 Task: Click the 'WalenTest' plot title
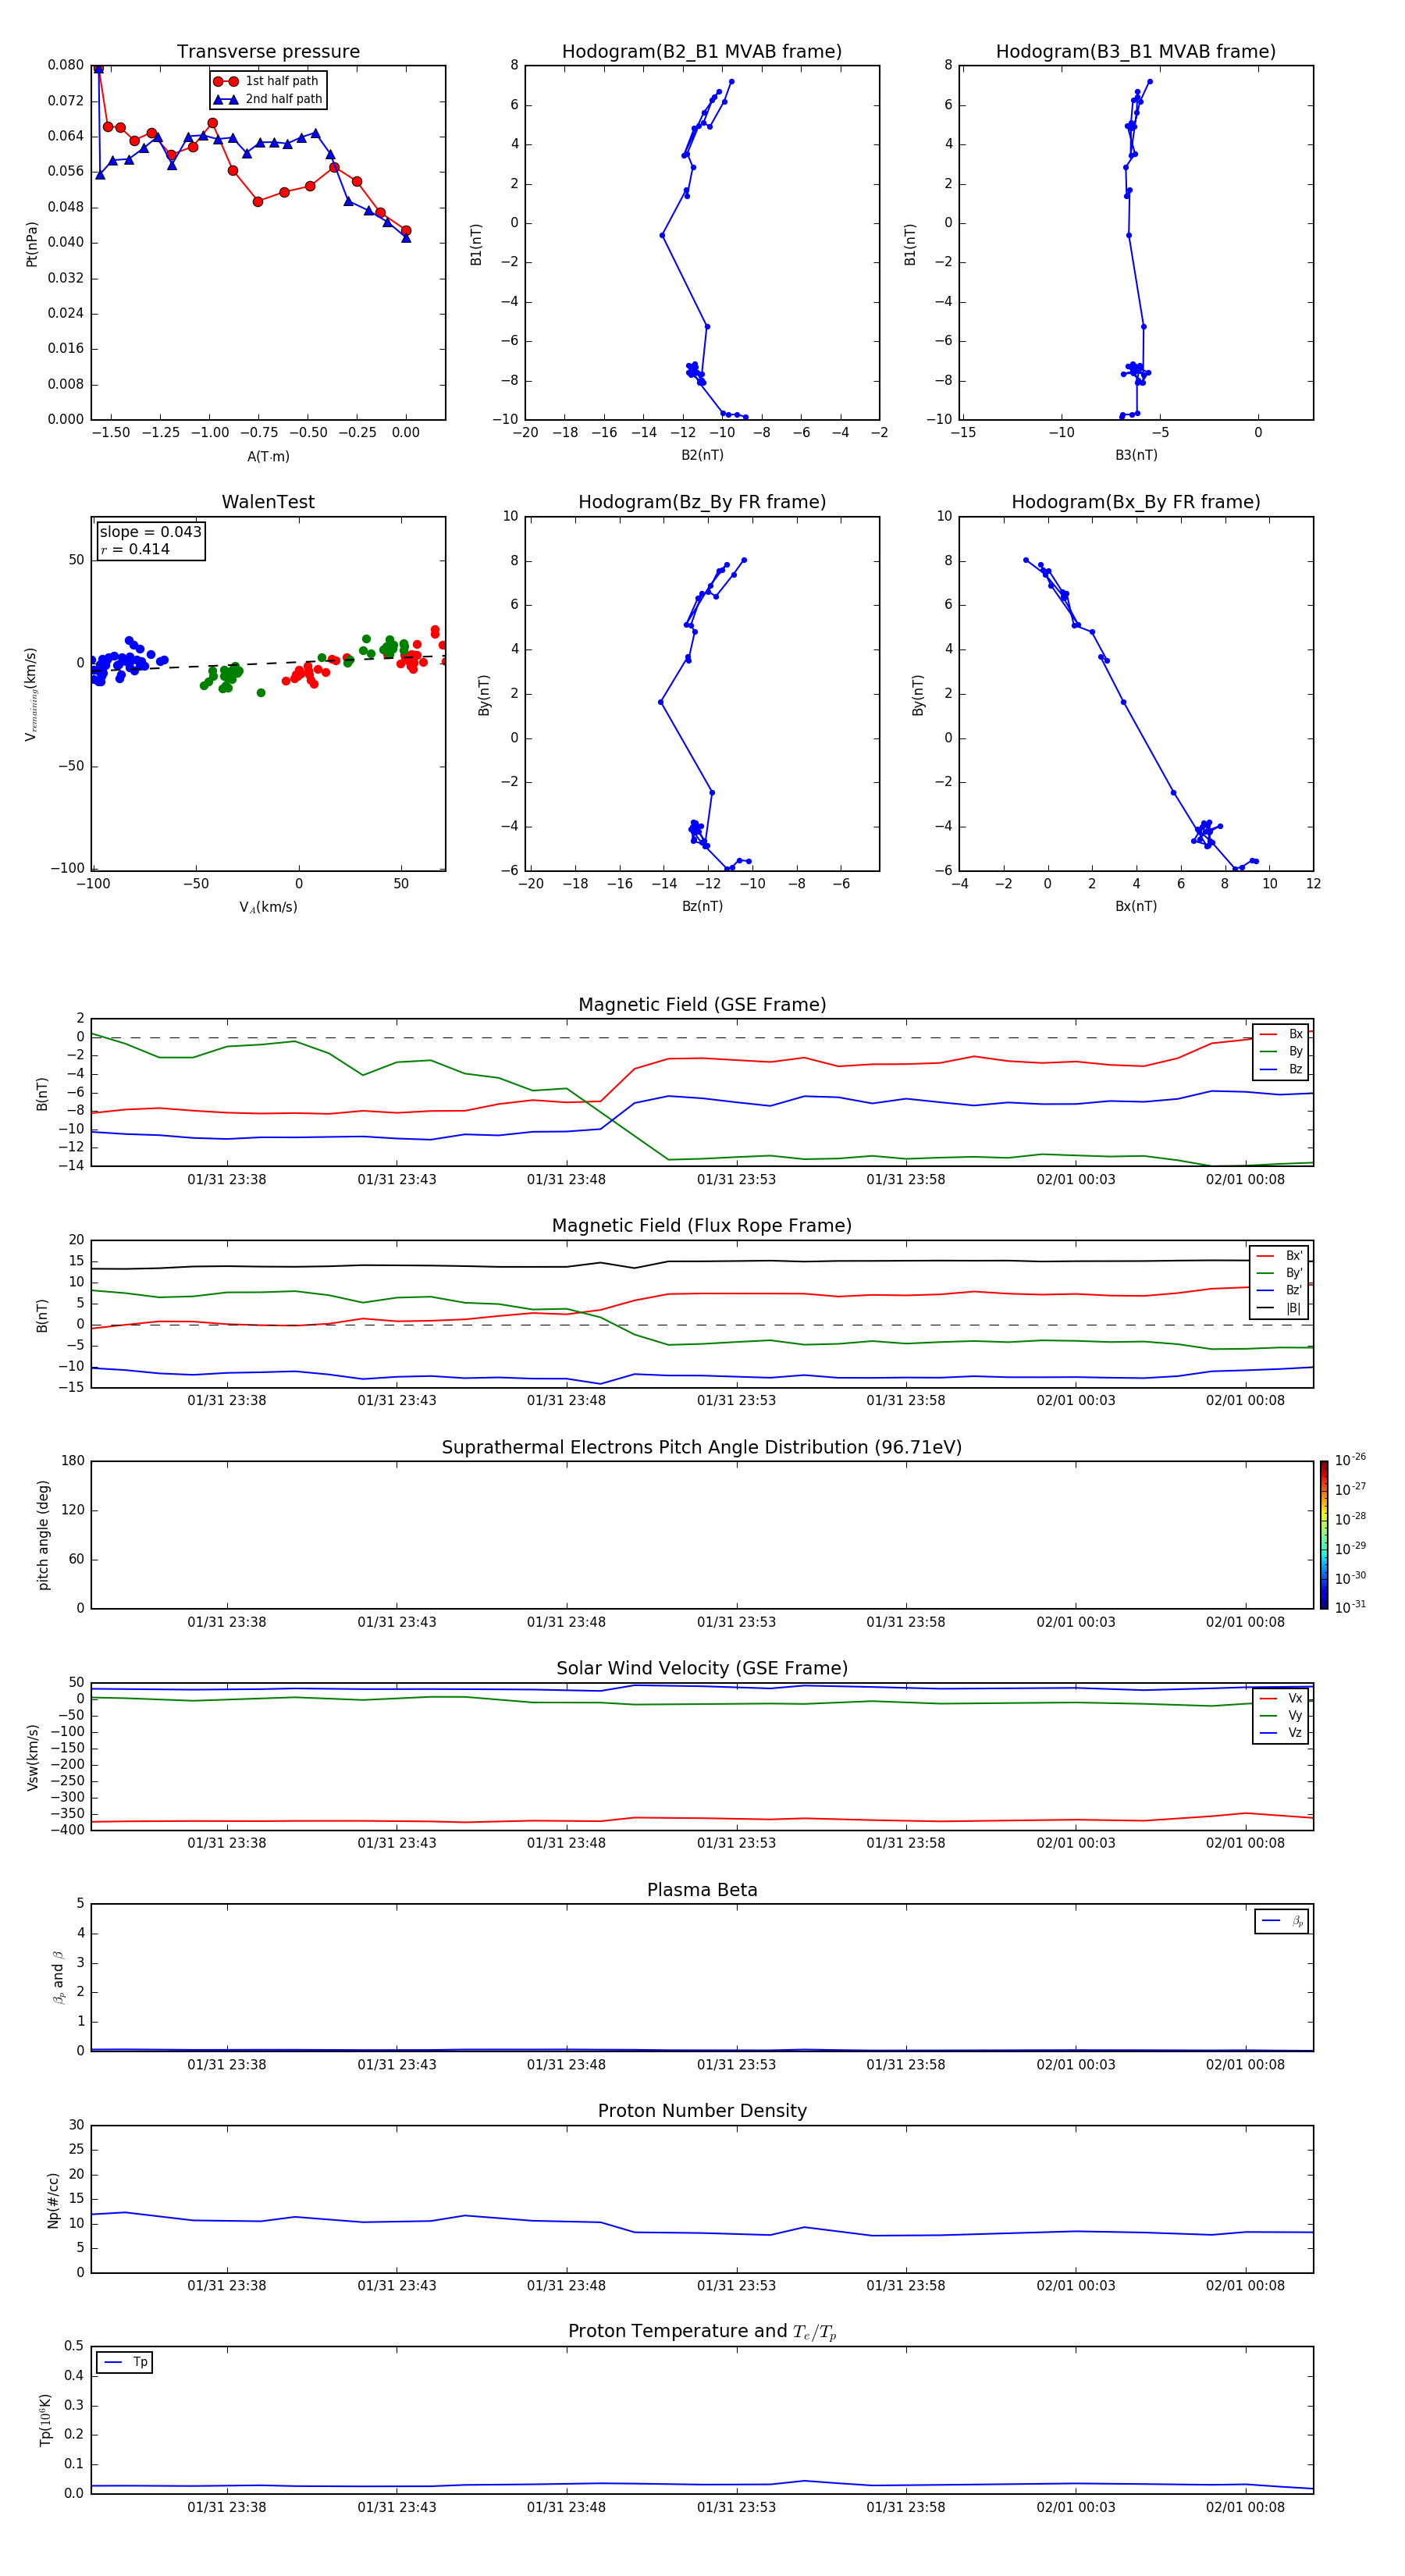(268, 502)
